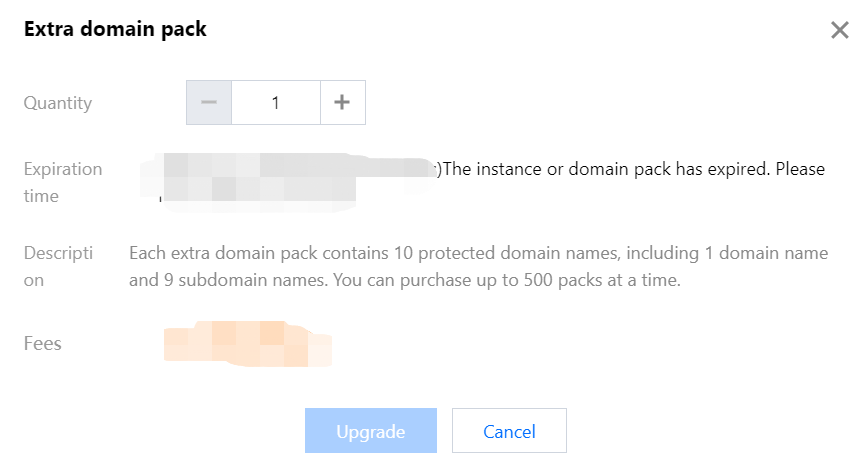Viewport: 868px width, 468px height.
Task: Close the dialog with the X icon
Action: (x=839, y=30)
